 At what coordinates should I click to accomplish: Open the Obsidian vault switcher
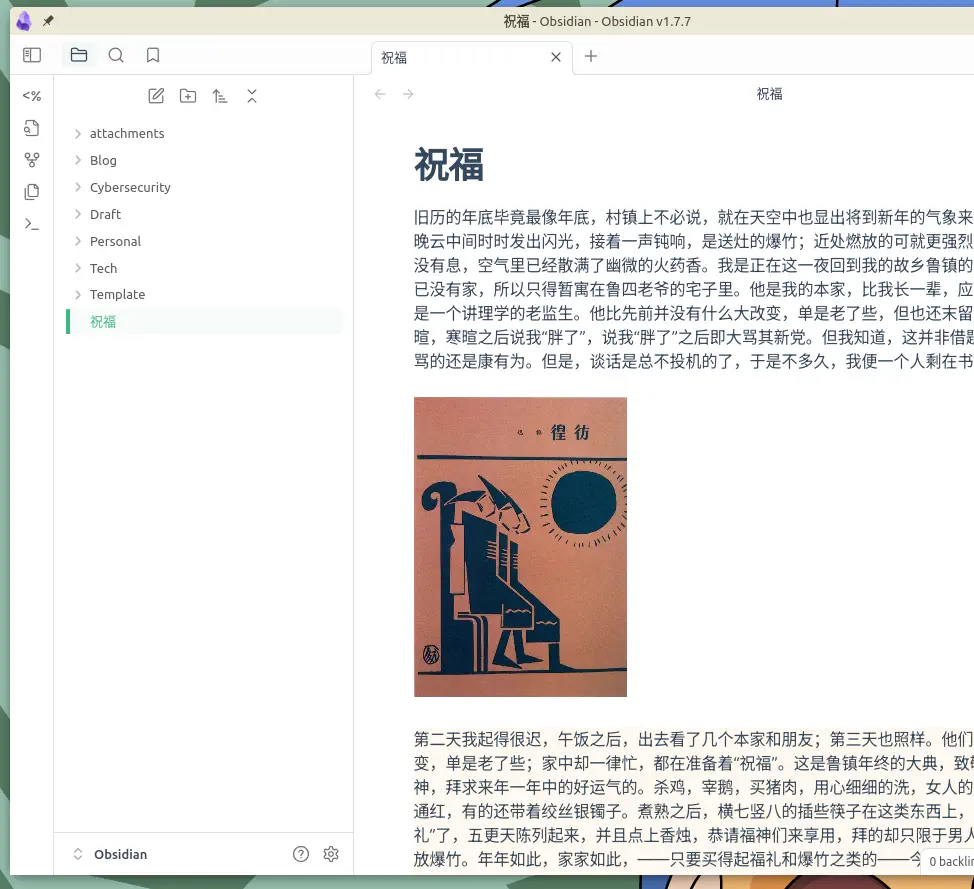tap(111, 854)
